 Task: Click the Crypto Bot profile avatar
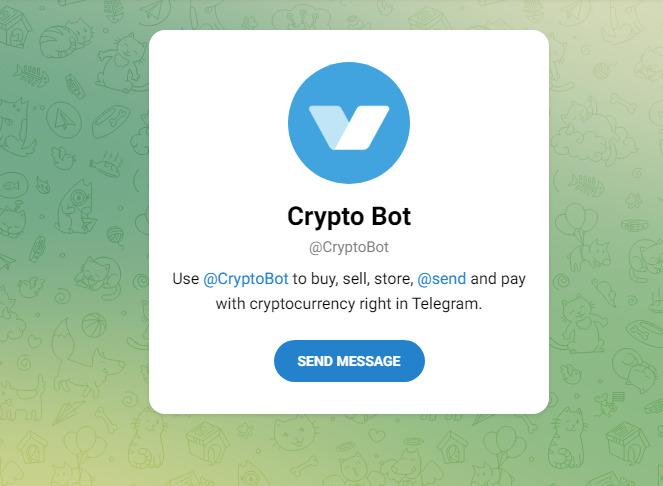349,123
